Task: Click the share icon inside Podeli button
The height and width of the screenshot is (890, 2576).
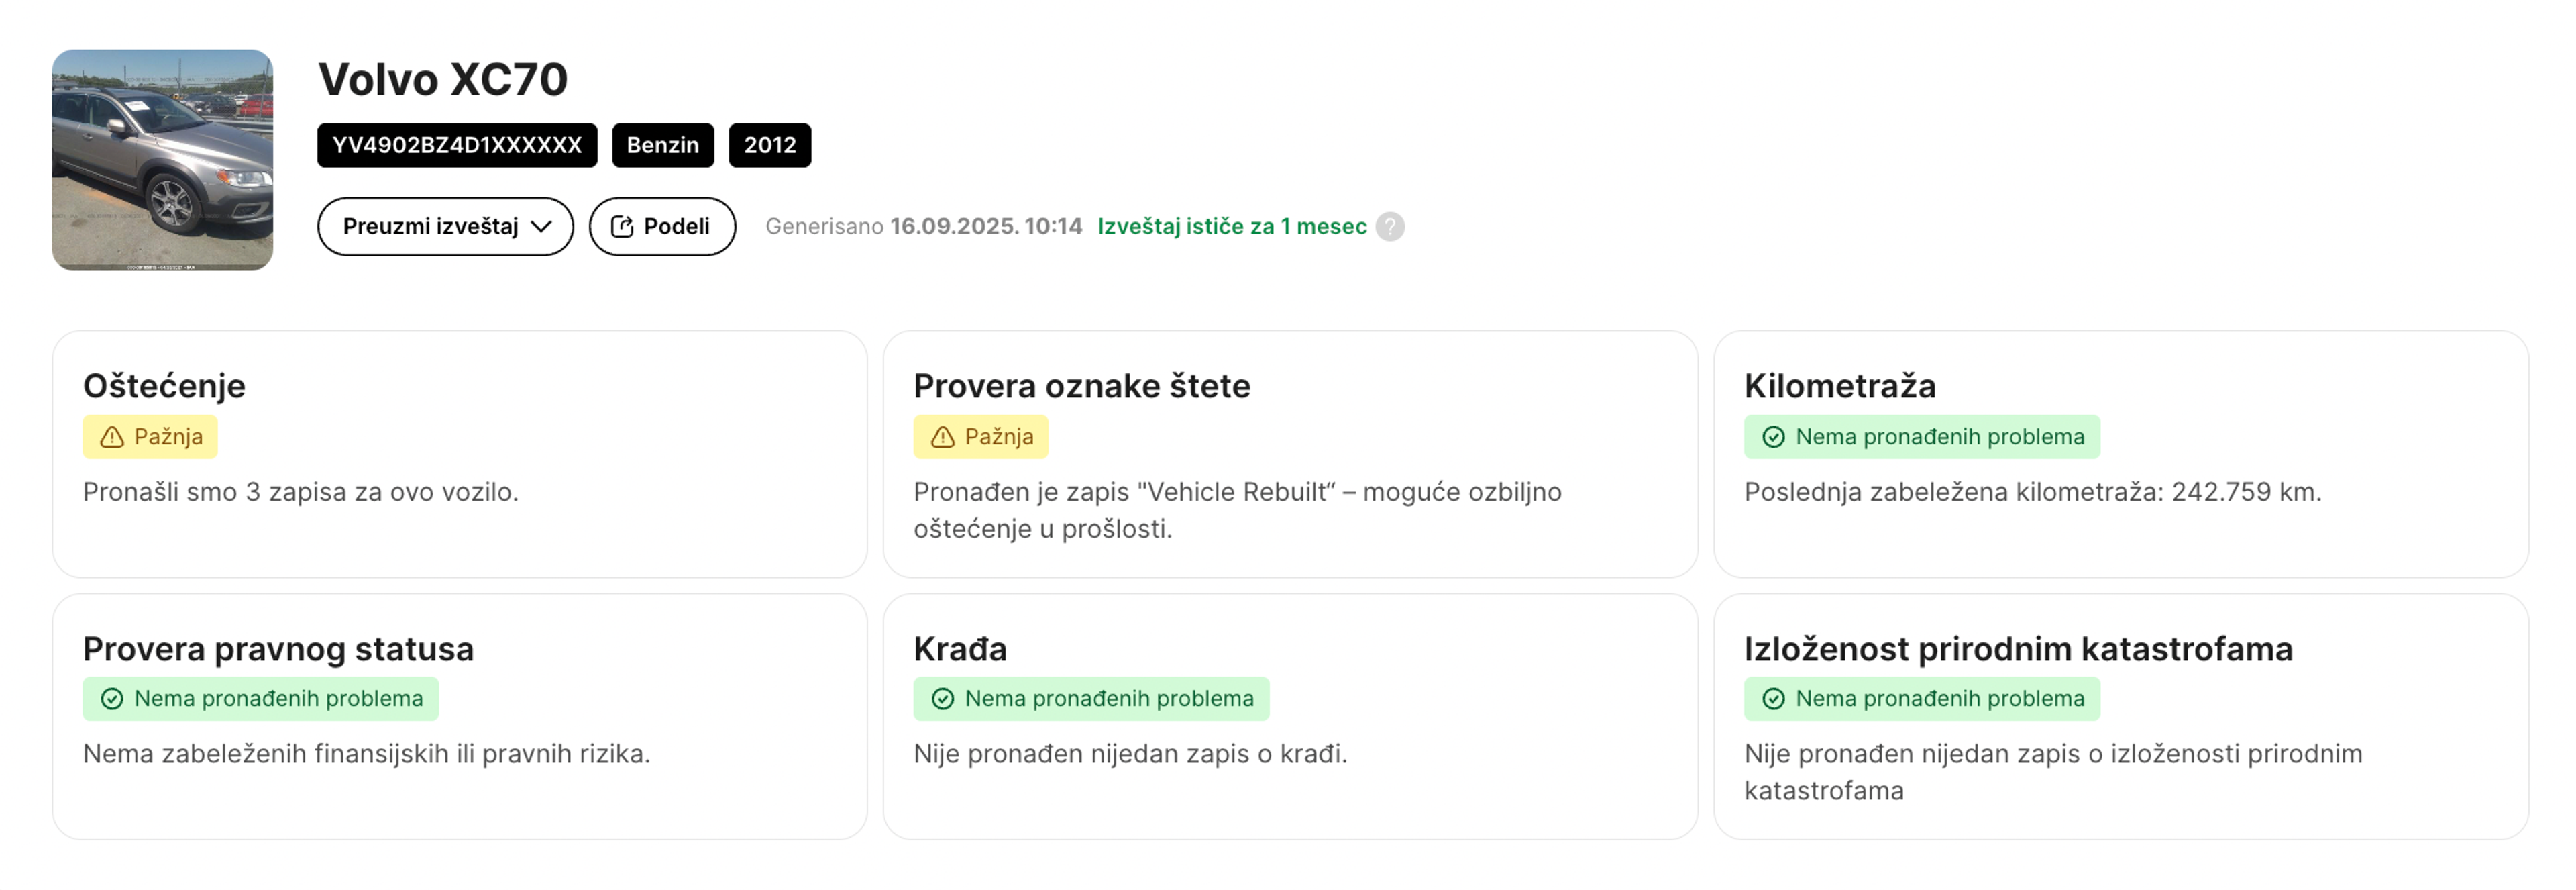Action: [x=622, y=227]
